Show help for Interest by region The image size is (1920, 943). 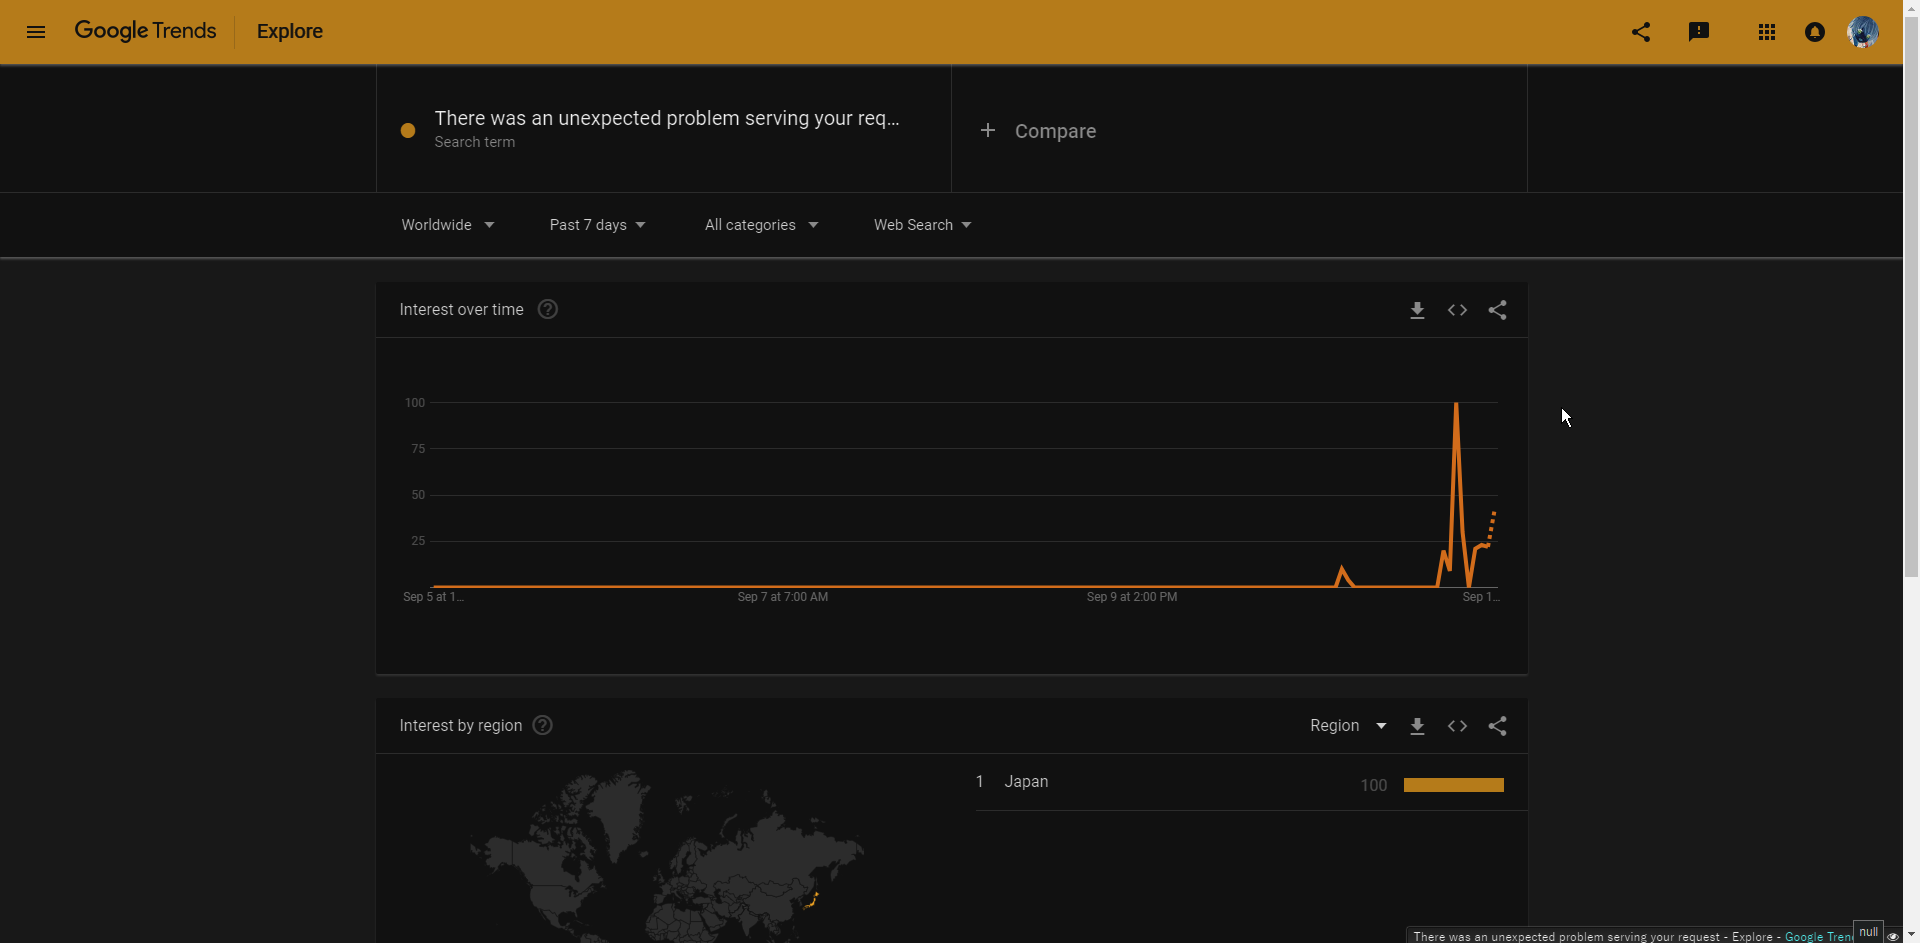pyautogui.click(x=542, y=726)
